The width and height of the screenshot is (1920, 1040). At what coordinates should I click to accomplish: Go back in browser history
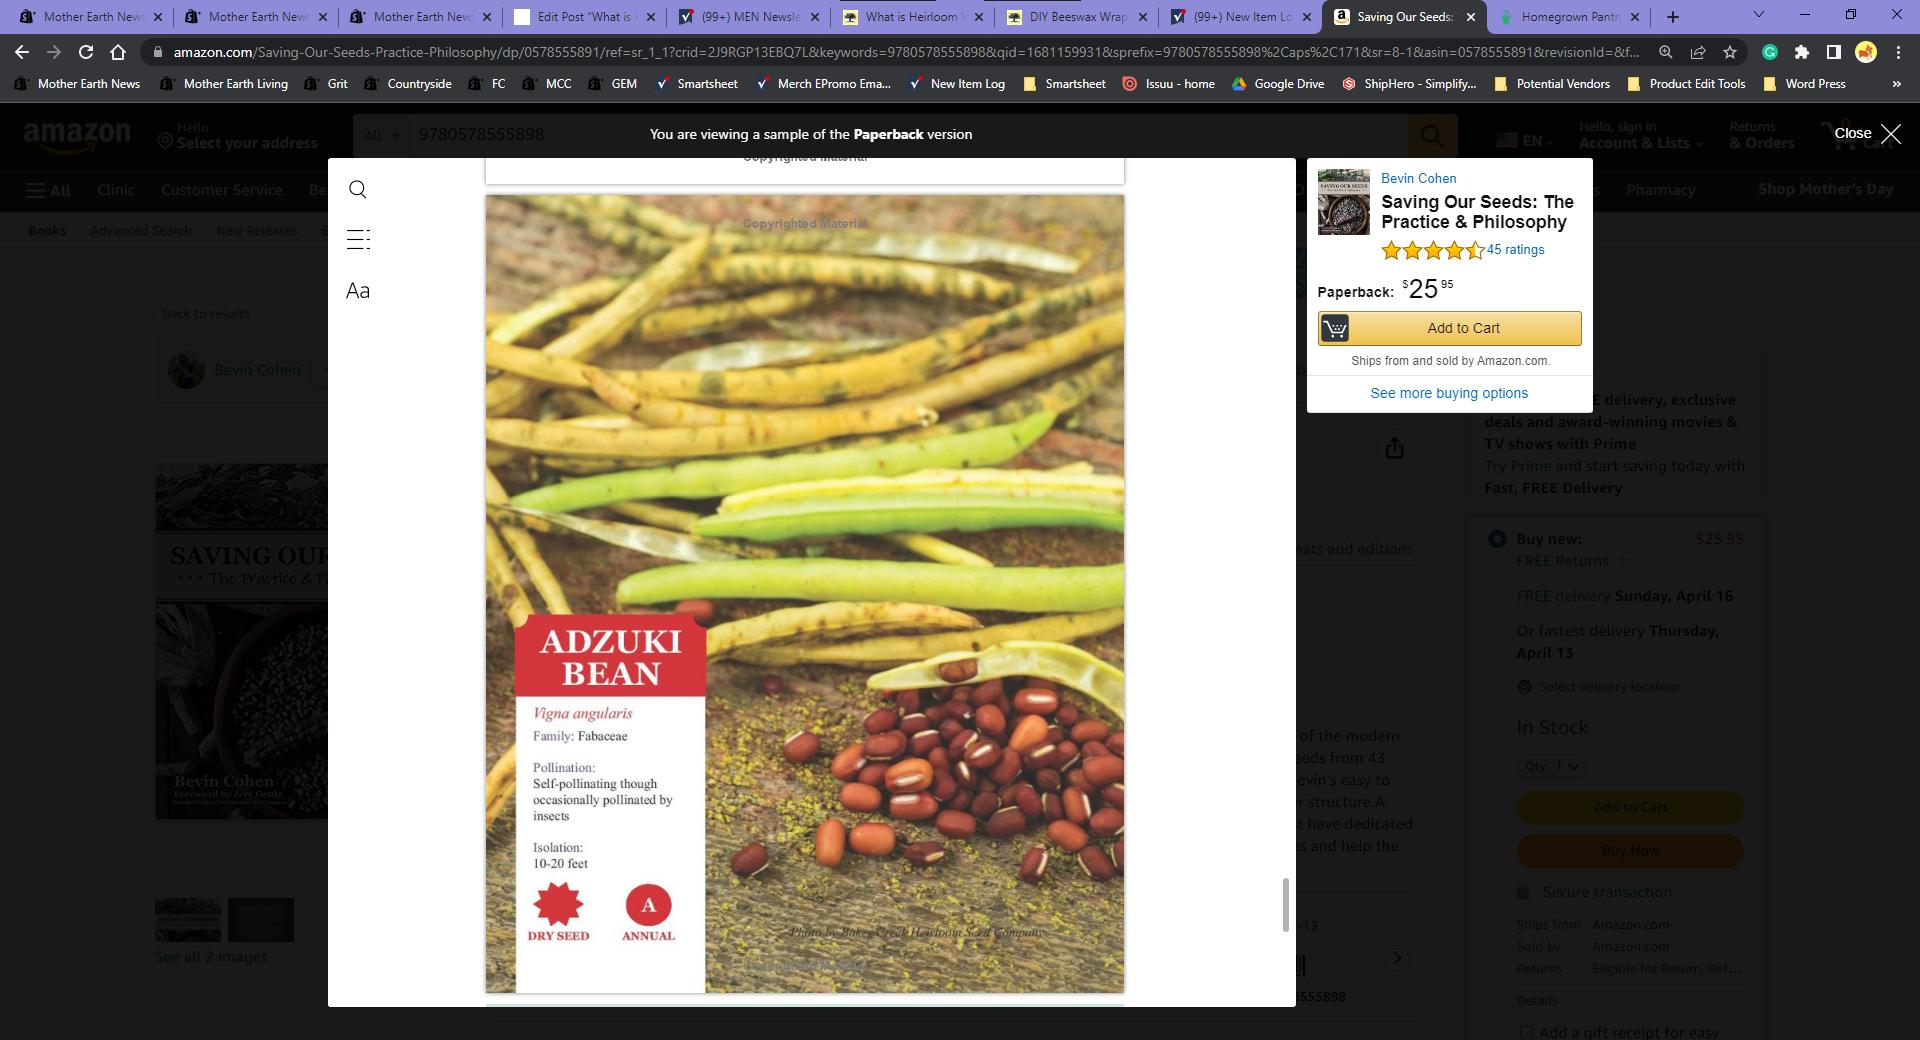22,52
